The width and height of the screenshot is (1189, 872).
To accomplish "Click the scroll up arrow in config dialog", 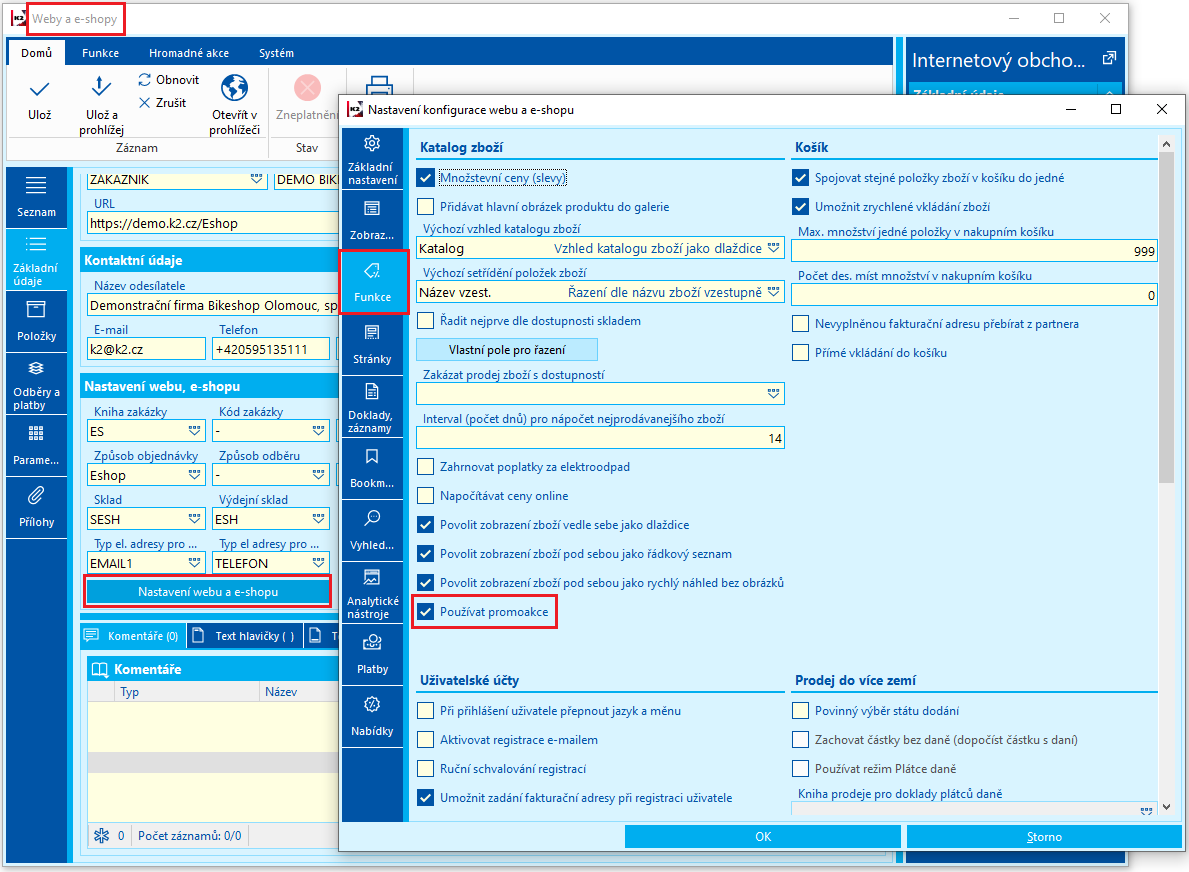I will (1166, 144).
